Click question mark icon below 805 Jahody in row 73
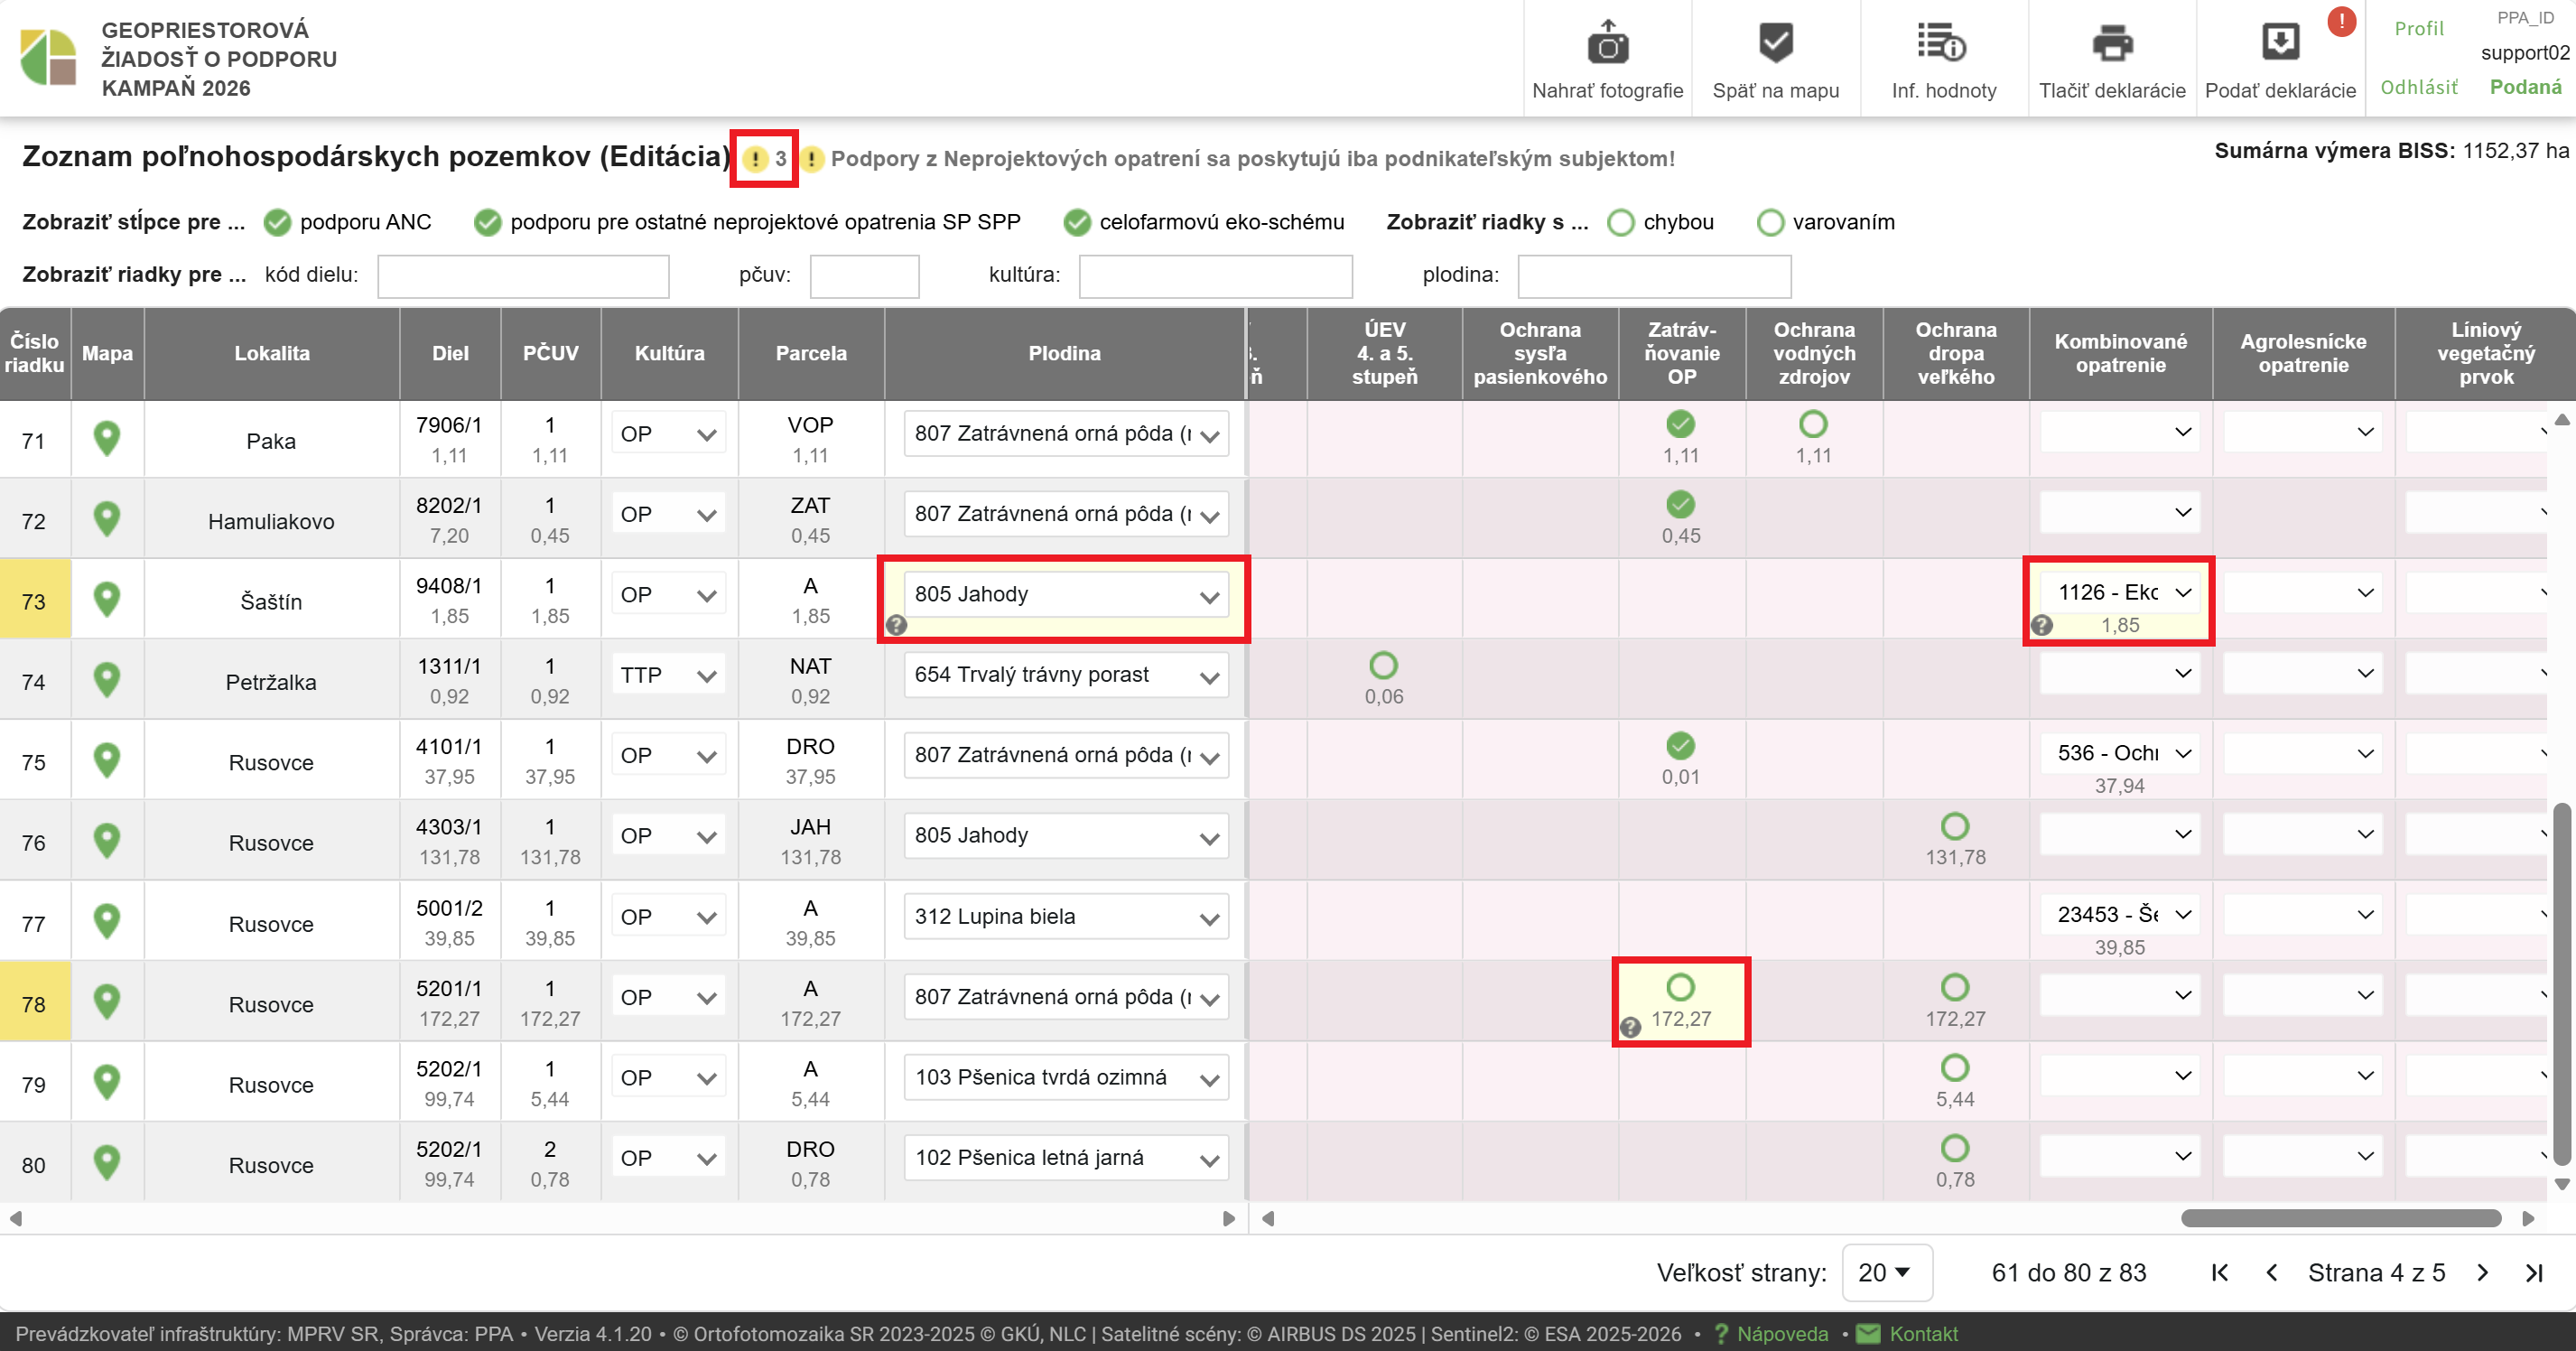This screenshot has height=1351, width=2576. tap(896, 625)
